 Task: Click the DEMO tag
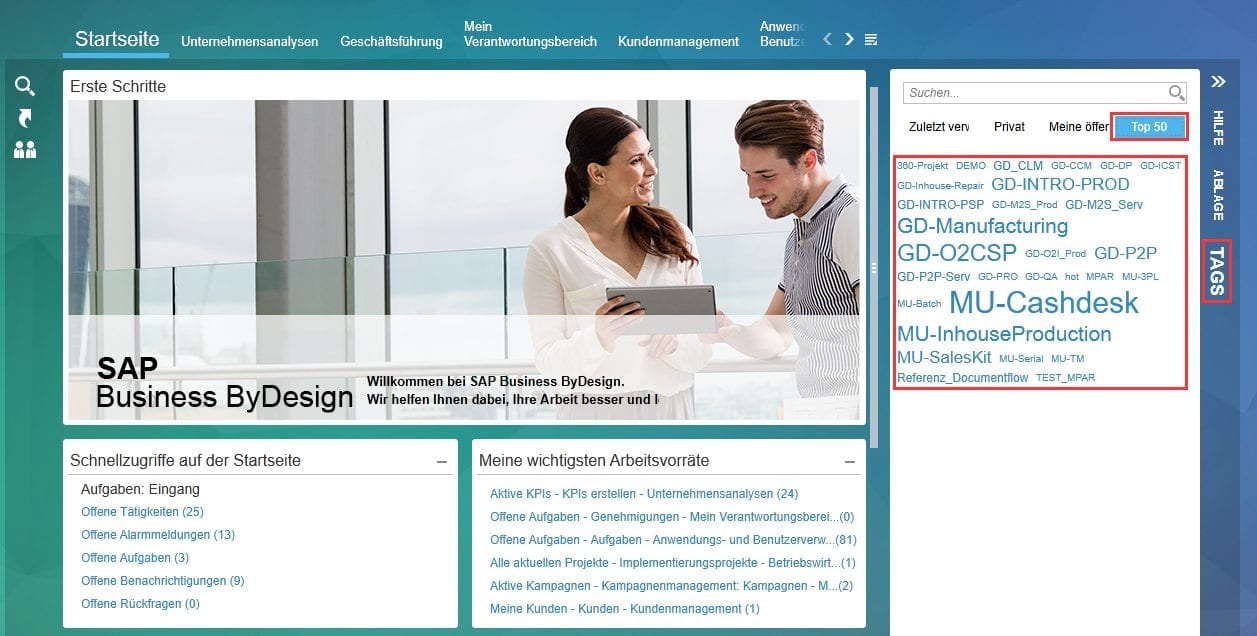coord(971,166)
